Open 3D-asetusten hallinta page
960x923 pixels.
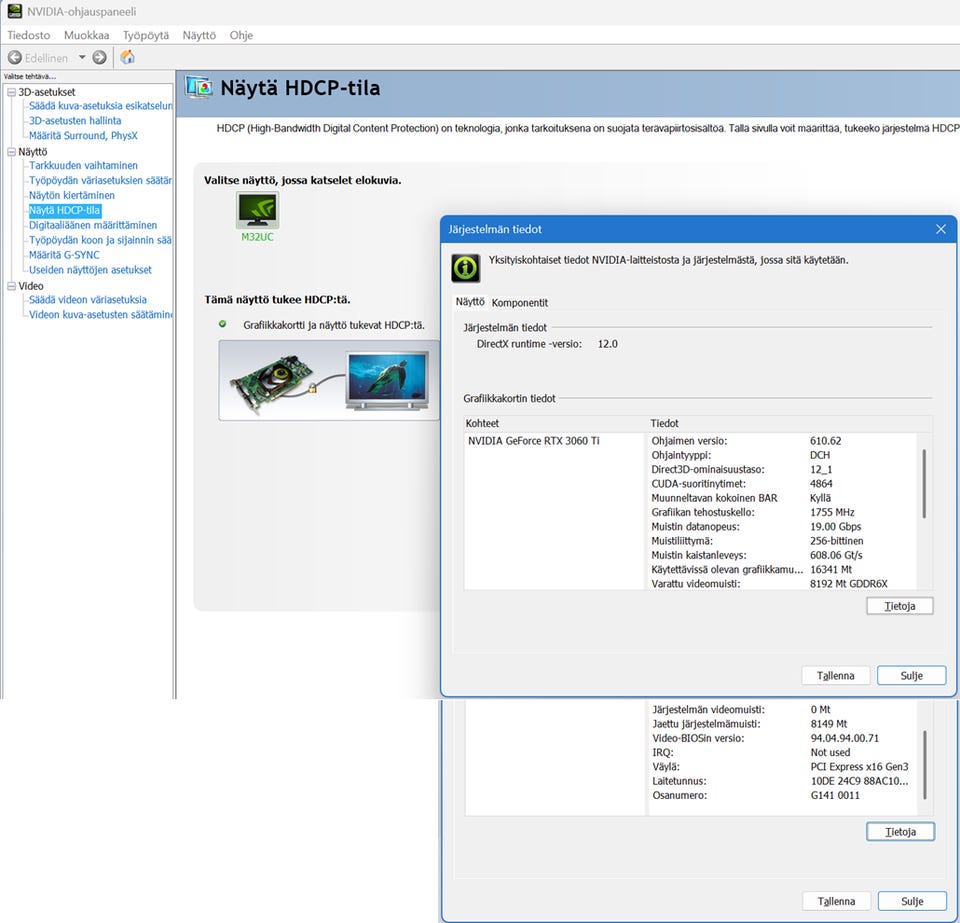[x=75, y=121]
